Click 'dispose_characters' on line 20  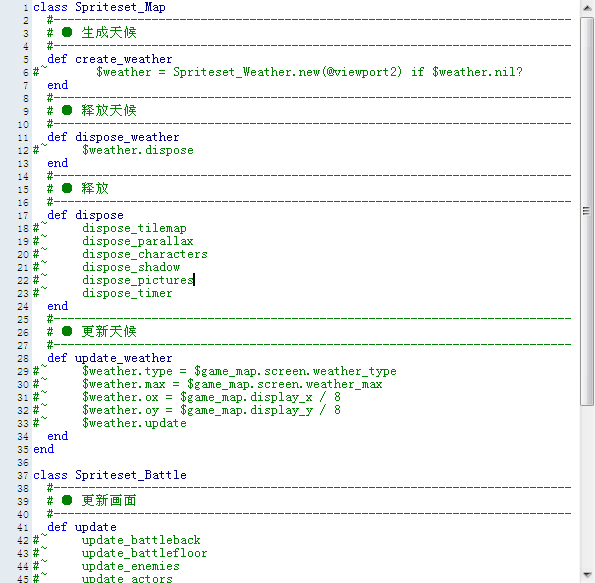(145, 254)
